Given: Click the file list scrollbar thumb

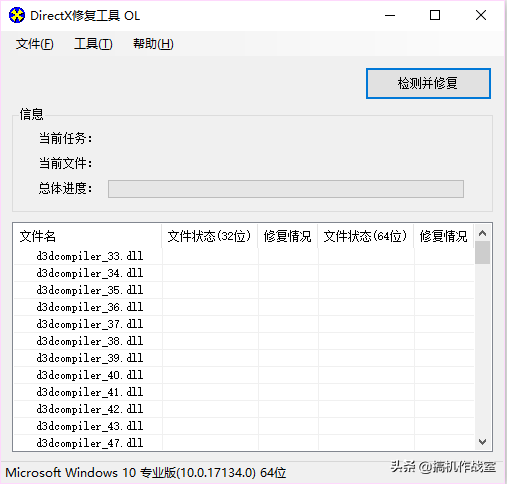Looking at the screenshot, I should [x=482, y=253].
